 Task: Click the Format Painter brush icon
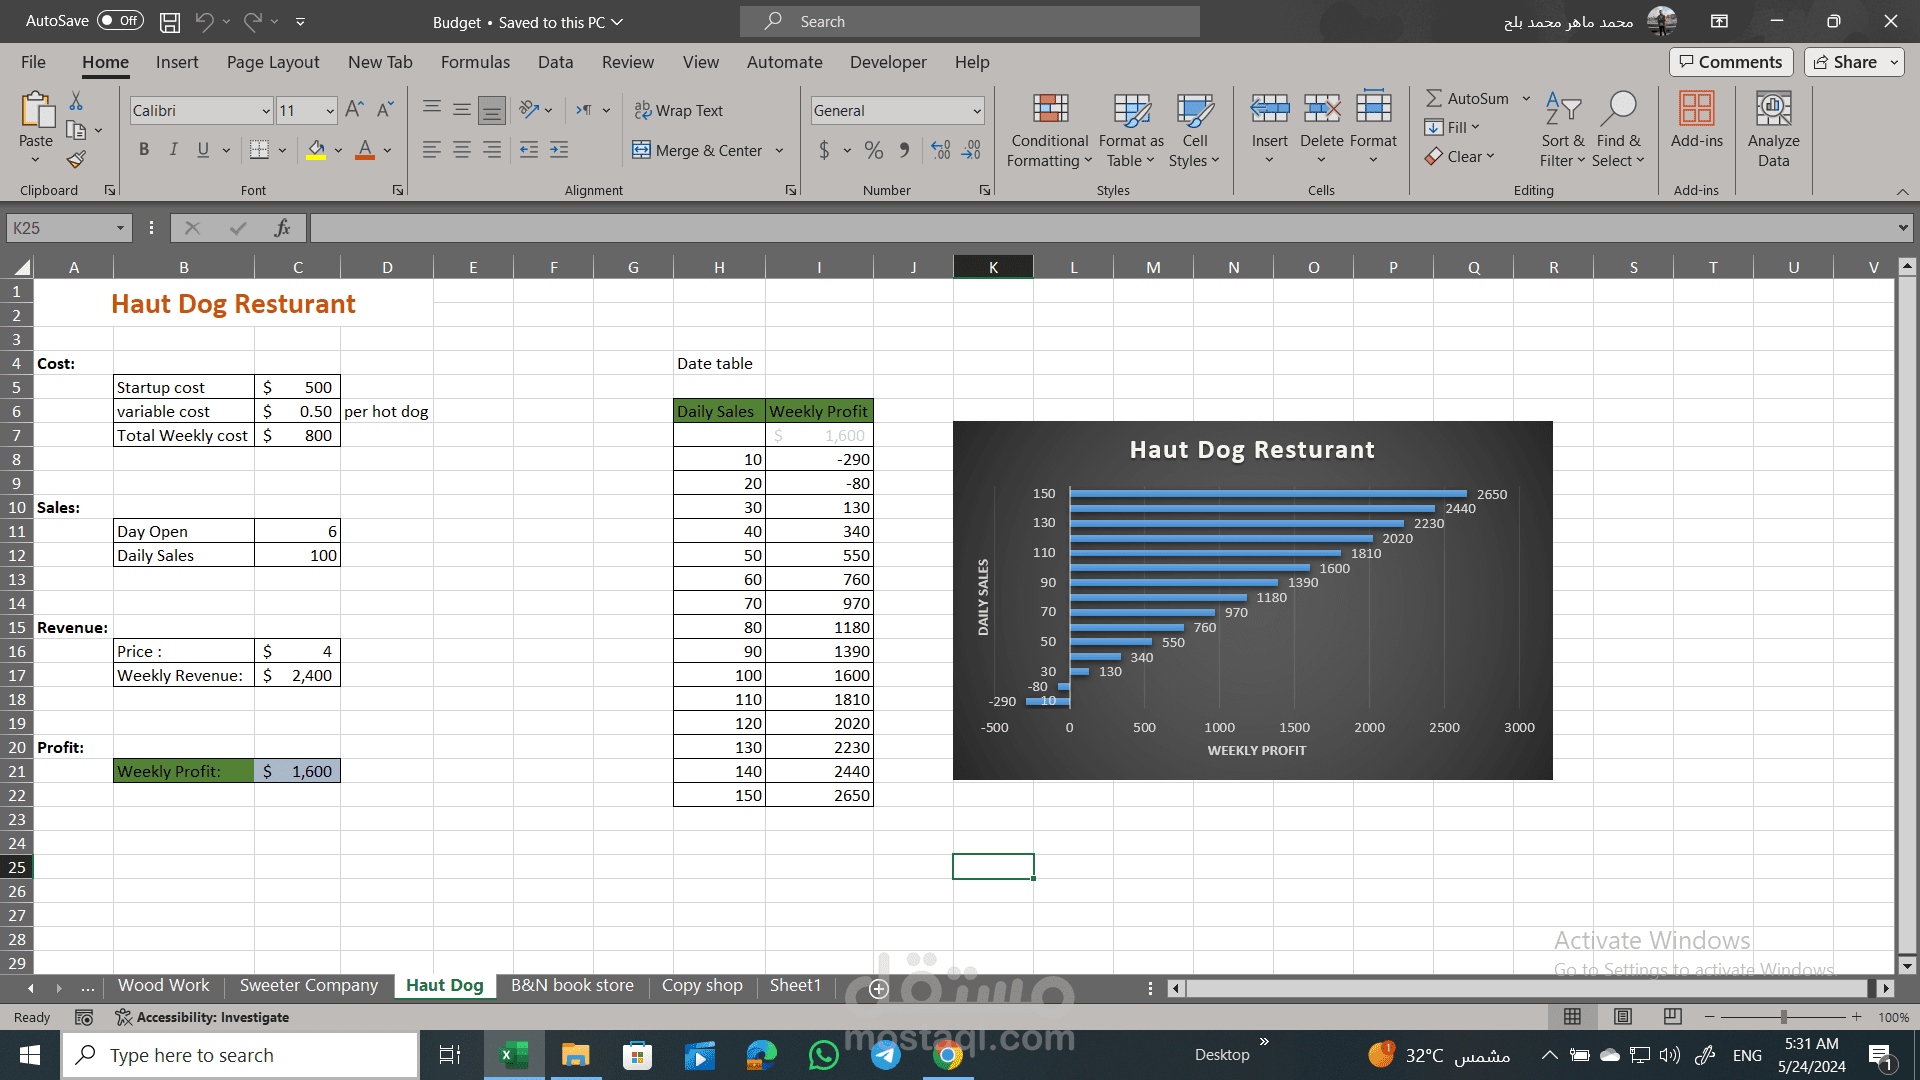pyautogui.click(x=76, y=159)
